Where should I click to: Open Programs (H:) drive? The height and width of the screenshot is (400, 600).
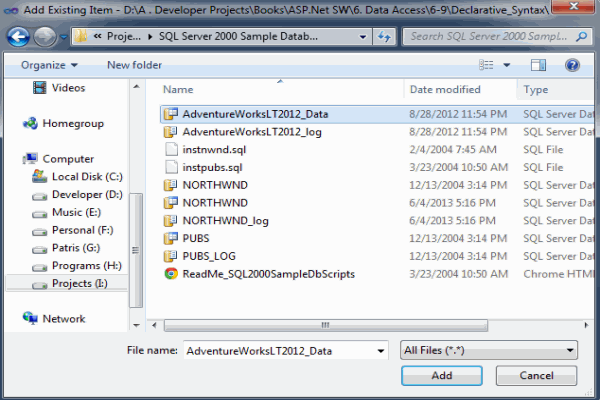[86, 266]
